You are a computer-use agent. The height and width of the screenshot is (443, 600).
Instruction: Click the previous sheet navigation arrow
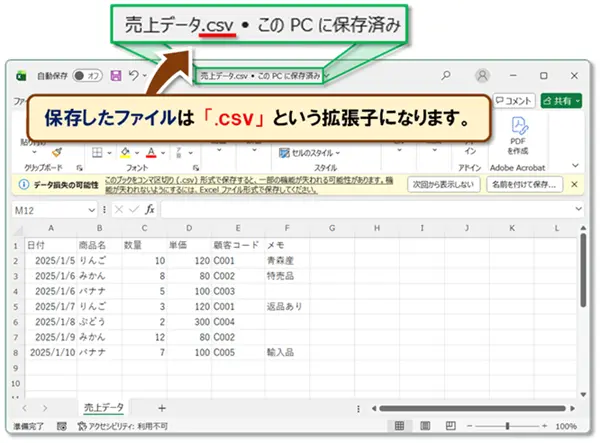tap(25, 408)
